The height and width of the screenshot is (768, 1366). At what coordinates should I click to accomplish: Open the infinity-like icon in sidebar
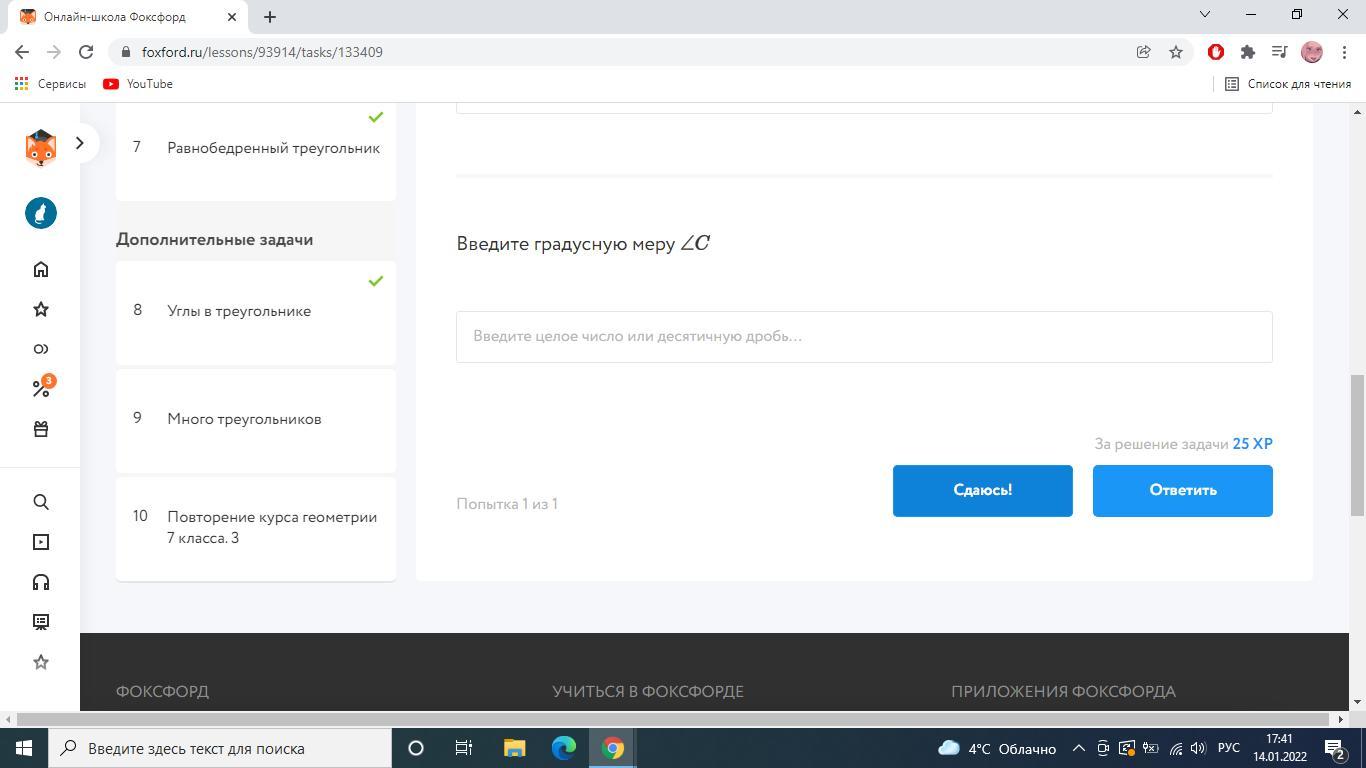pyautogui.click(x=41, y=349)
